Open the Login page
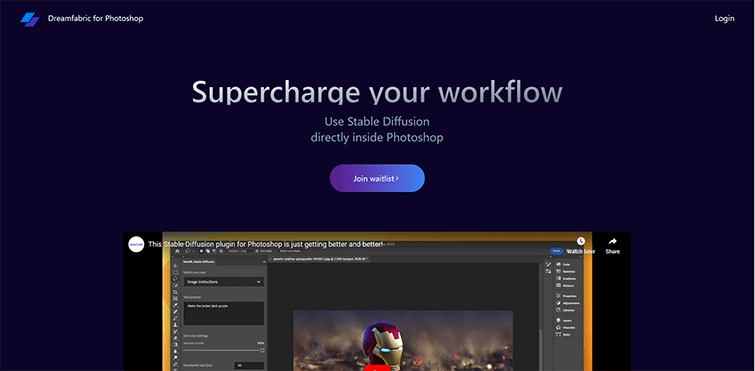 [x=724, y=18]
